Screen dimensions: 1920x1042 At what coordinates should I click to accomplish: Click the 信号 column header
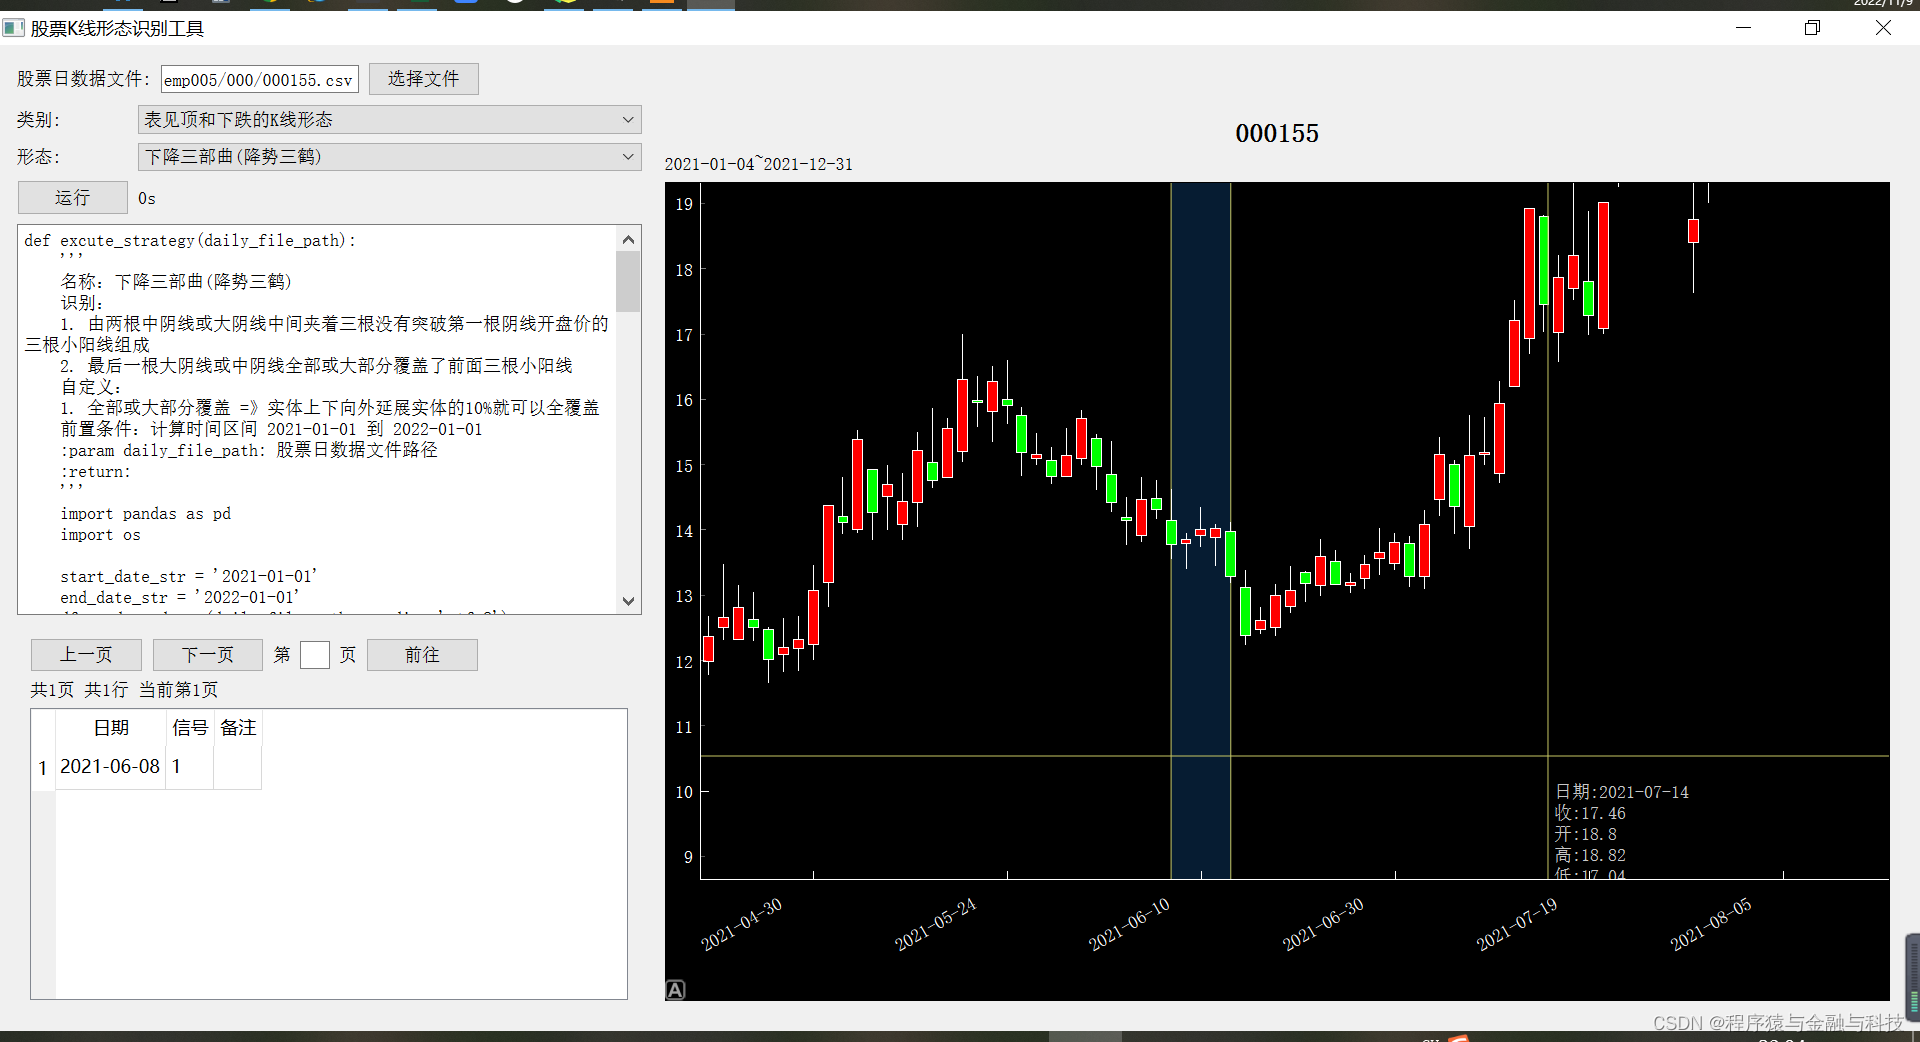tap(190, 728)
